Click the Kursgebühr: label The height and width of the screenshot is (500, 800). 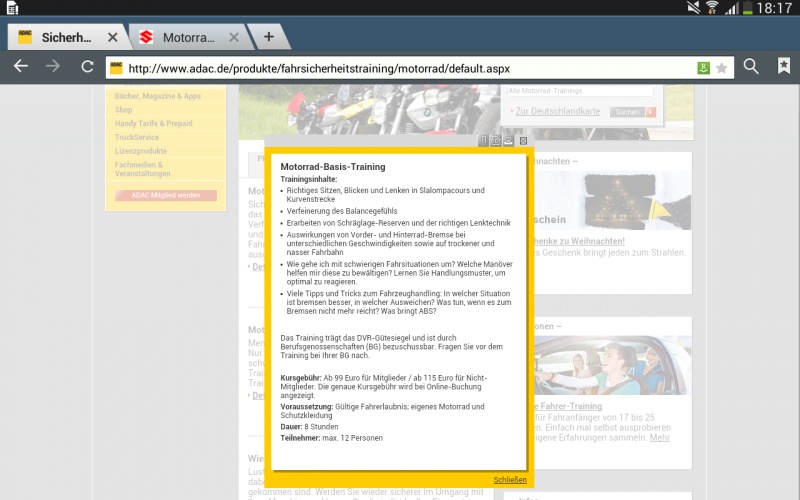(x=301, y=378)
